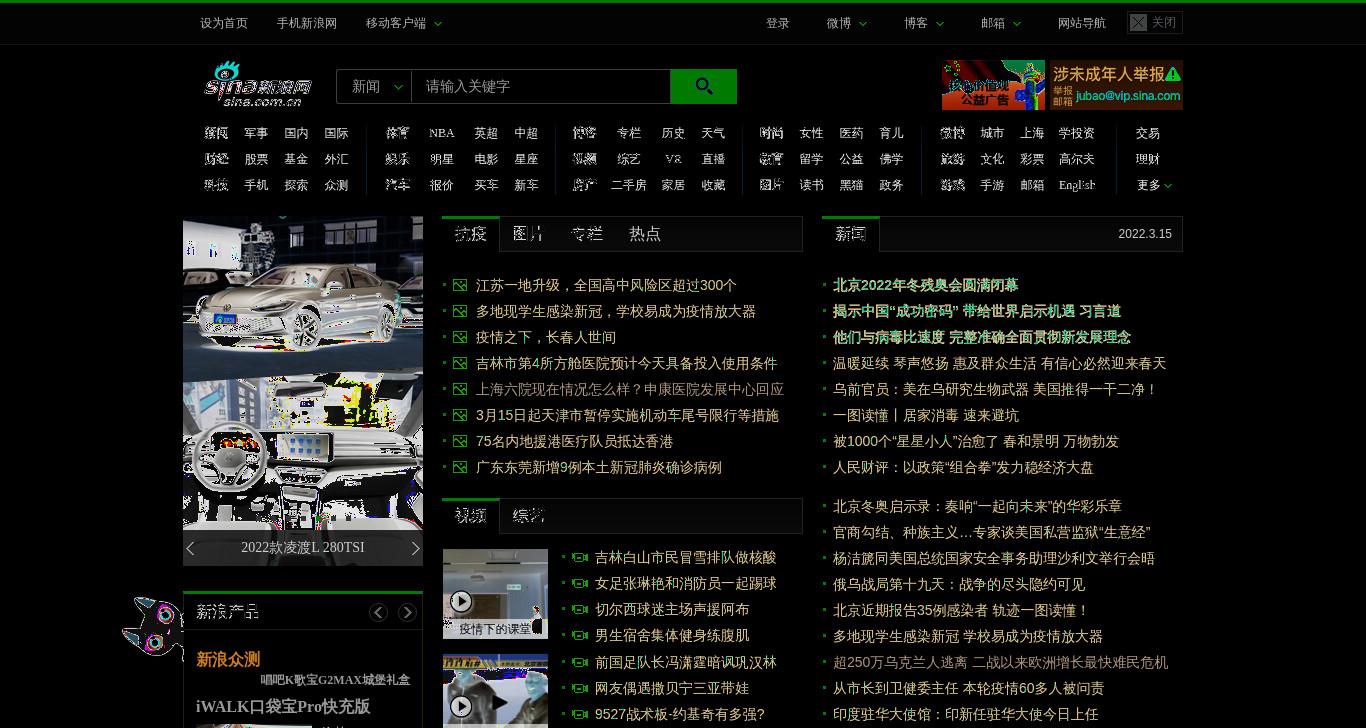Expand the 微博 top-bar dropdown
Image resolution: width=1366 pixels, height=728 pixels.
point(846,23)
